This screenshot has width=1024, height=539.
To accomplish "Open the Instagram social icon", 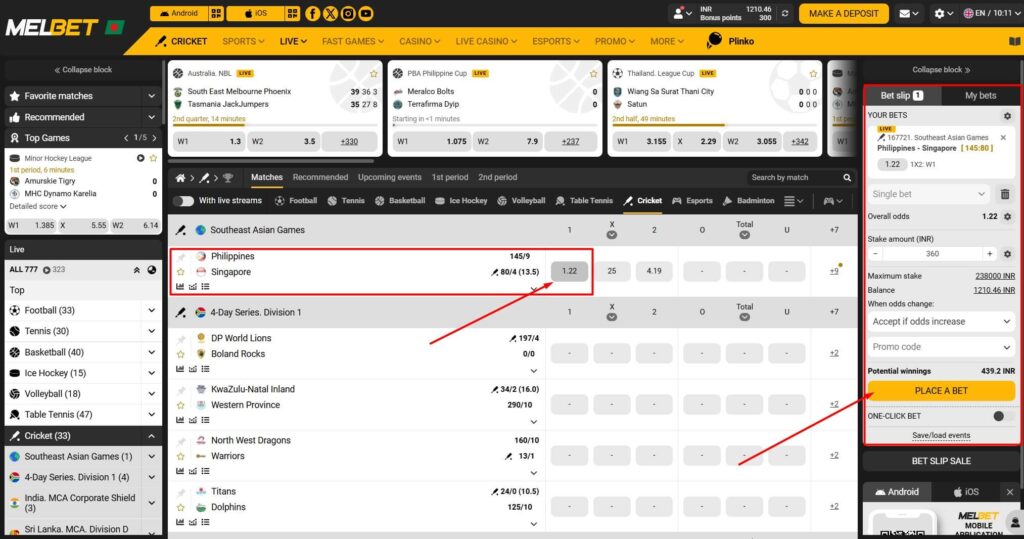I will (348, 13).
